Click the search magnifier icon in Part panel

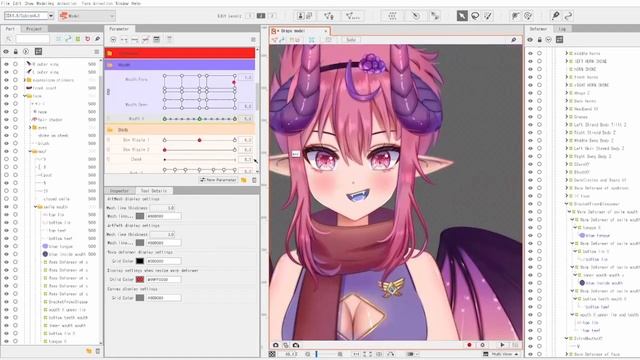[x=9, y=39]
